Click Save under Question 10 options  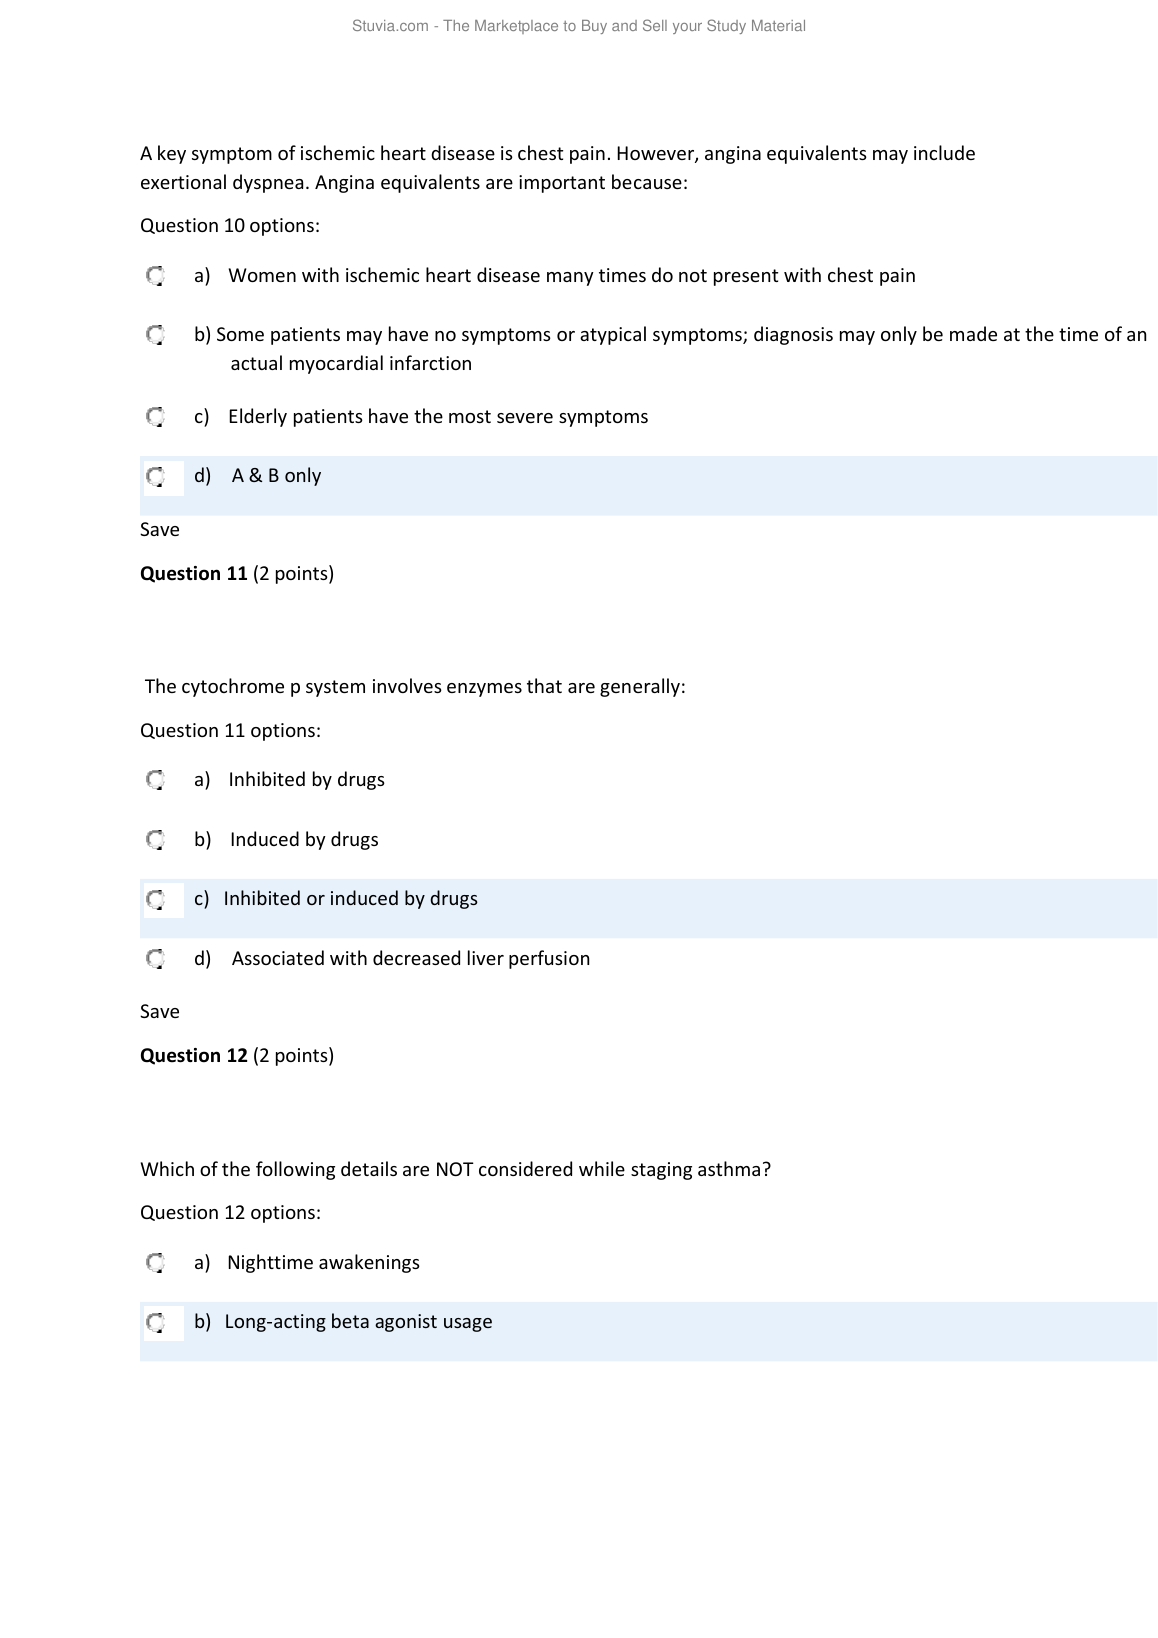pos(160,530)
